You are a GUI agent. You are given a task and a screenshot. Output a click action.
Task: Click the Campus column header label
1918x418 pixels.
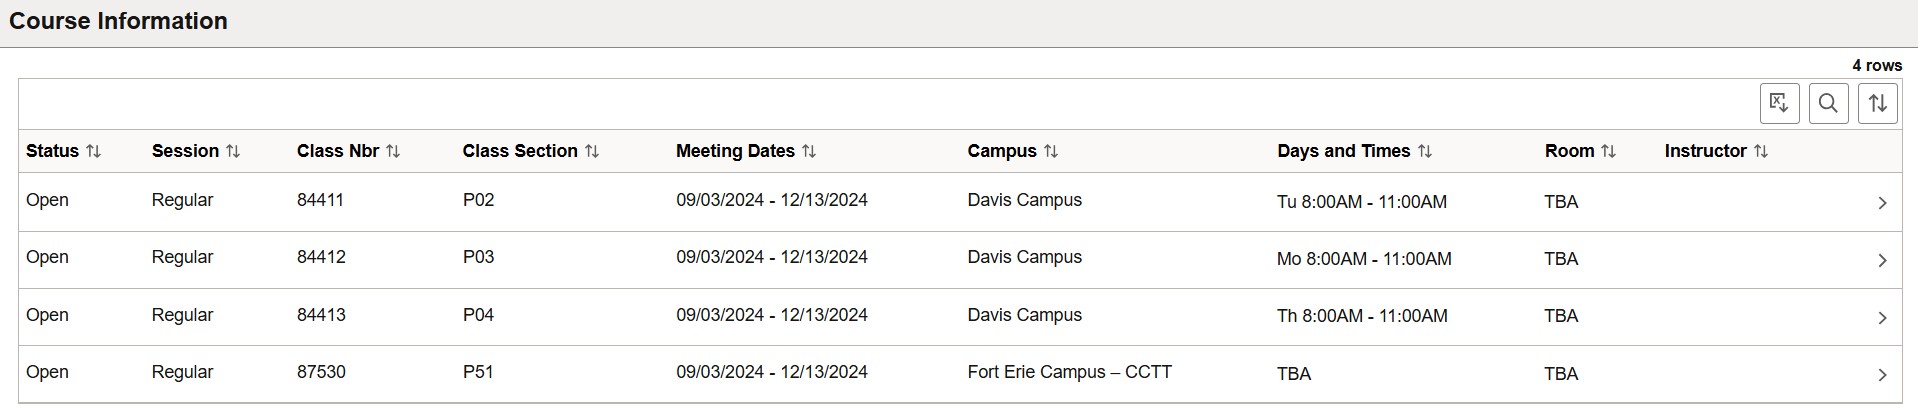point(1002,151)
